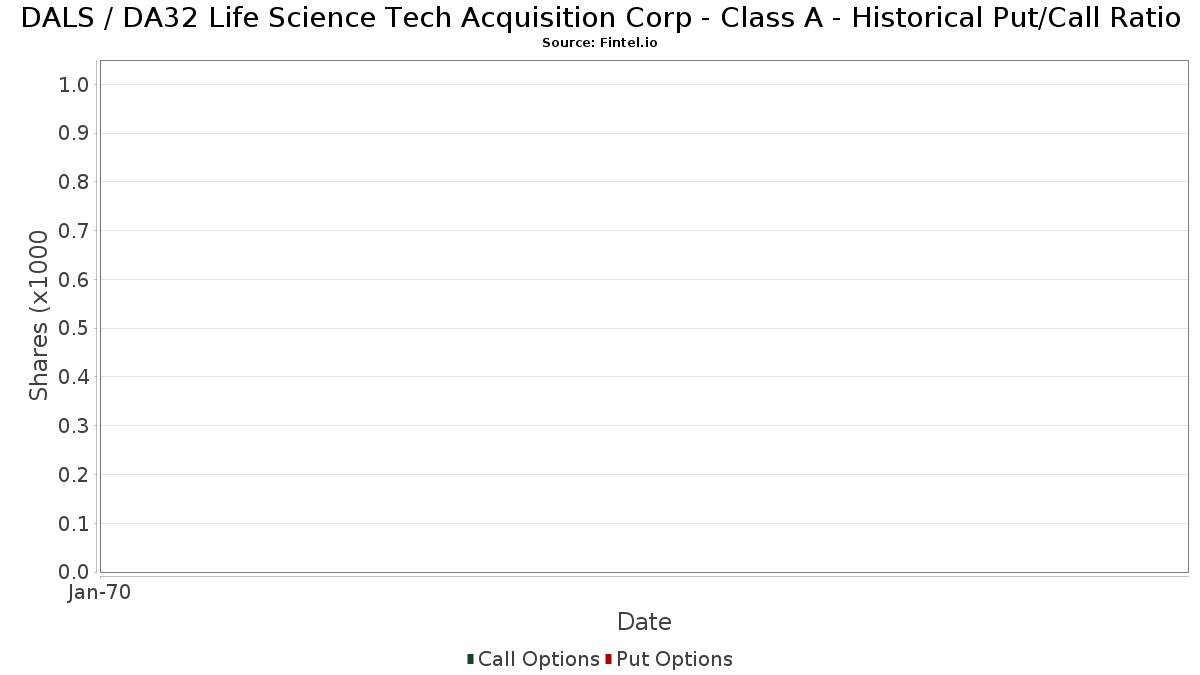Click the red Put Options legend swatch
This screenshot has height=675, width=1200.
(608, 659)
